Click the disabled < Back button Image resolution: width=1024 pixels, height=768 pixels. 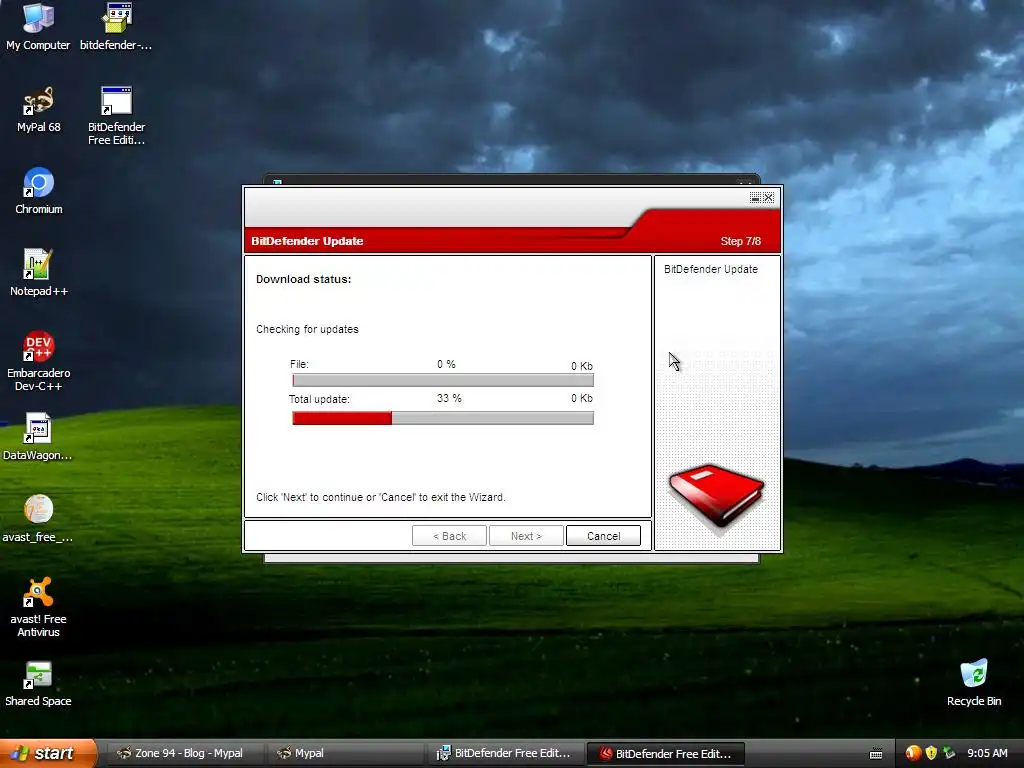tap(449, 536)
